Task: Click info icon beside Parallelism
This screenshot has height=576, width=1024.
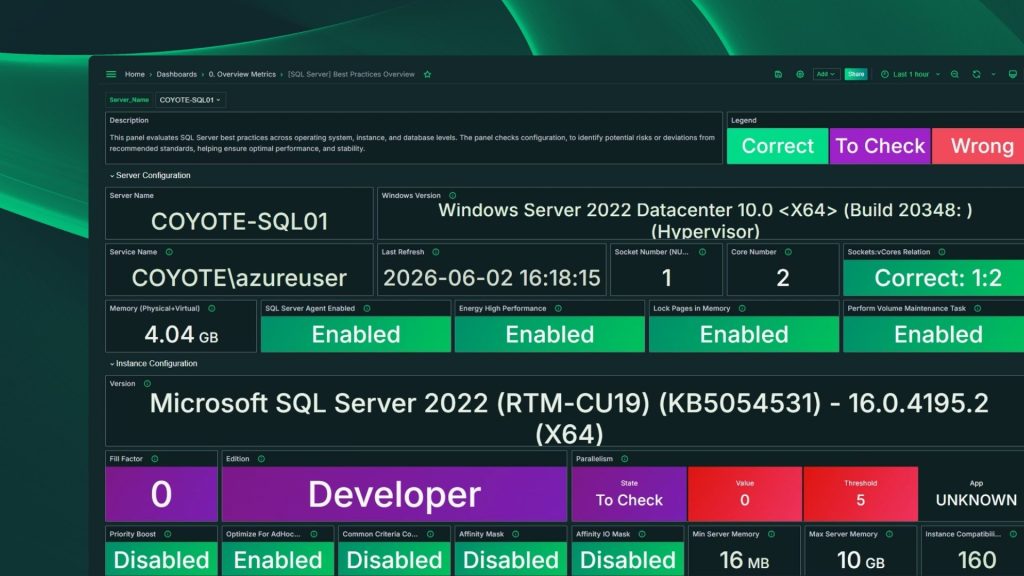Action: (625, 459)
